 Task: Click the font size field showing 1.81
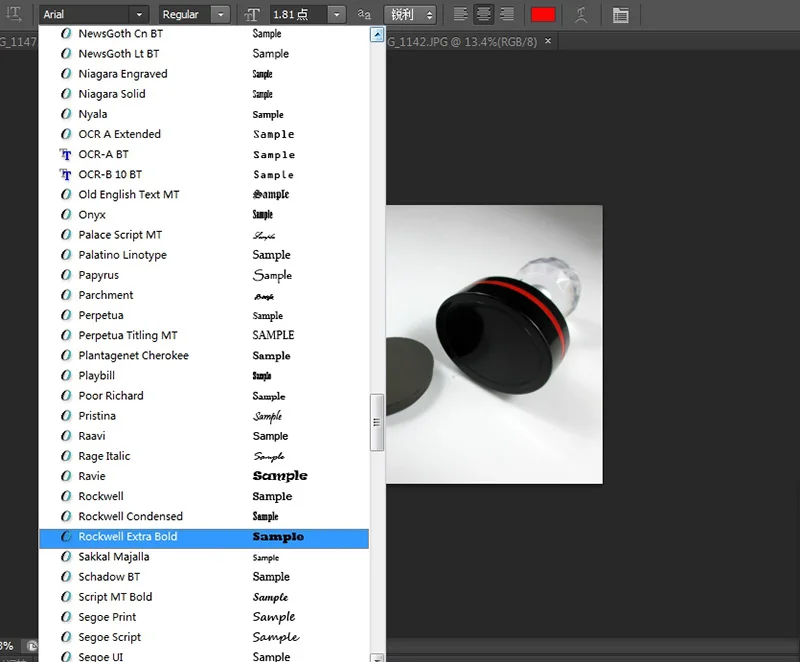(x=297, y=14)
